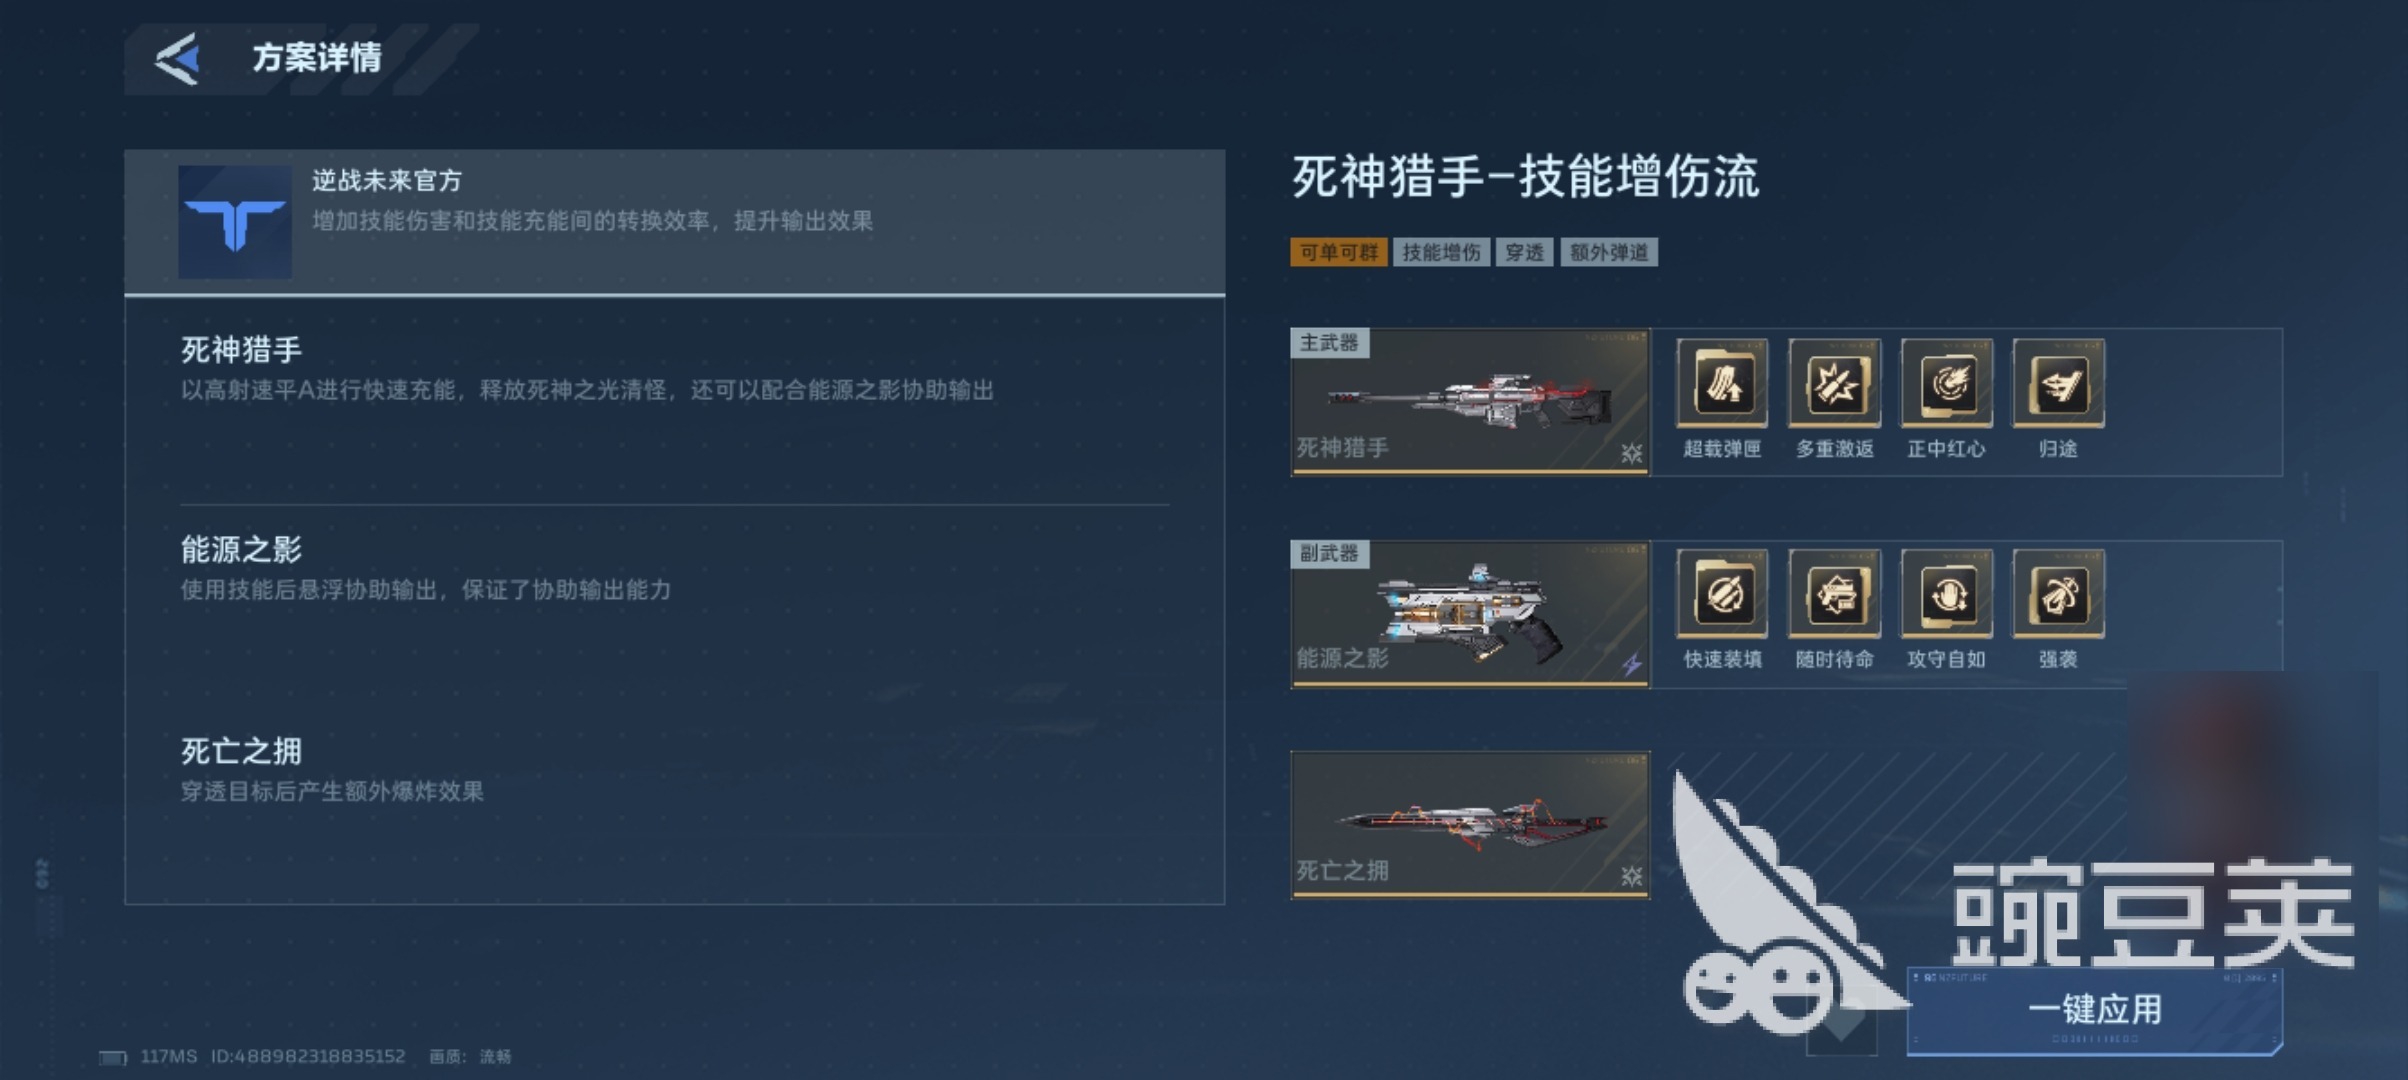Viewport: 2408px width, 1080px height.
Task: Open the 逆战未来官方 author avatar
Action: [x=235, y=222]
